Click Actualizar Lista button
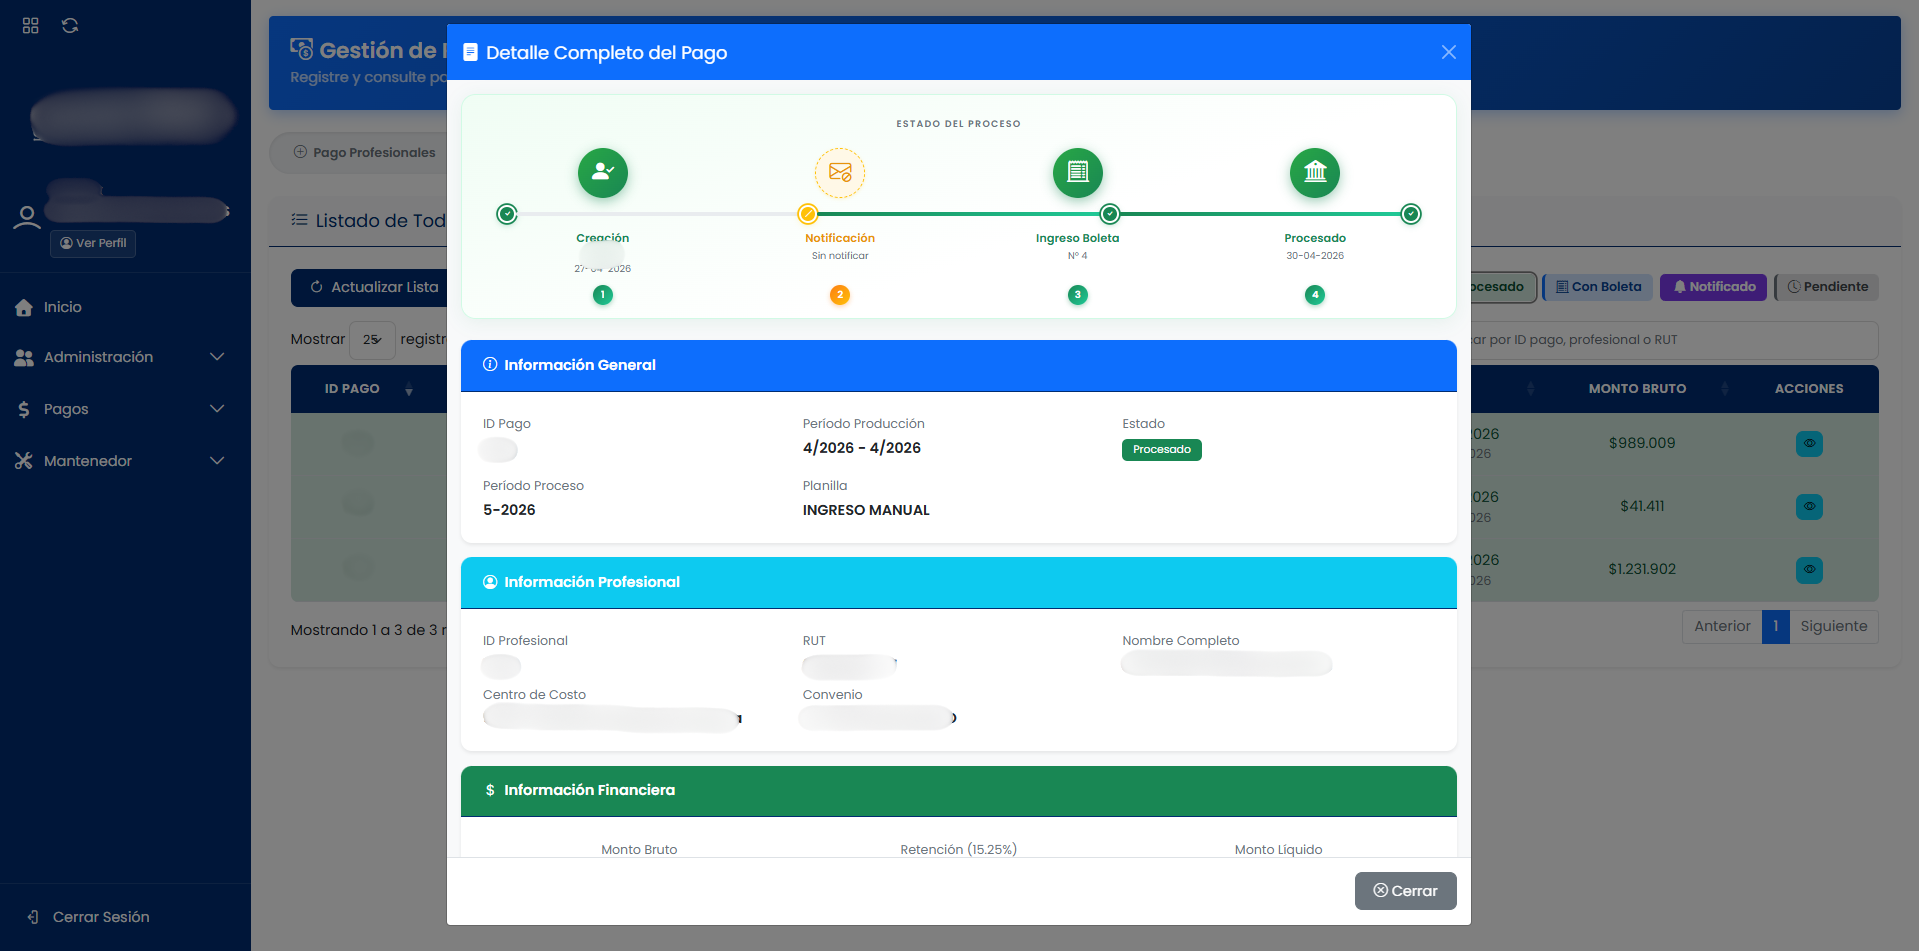This screenshot has width=1919, height=951. (370, 287)
